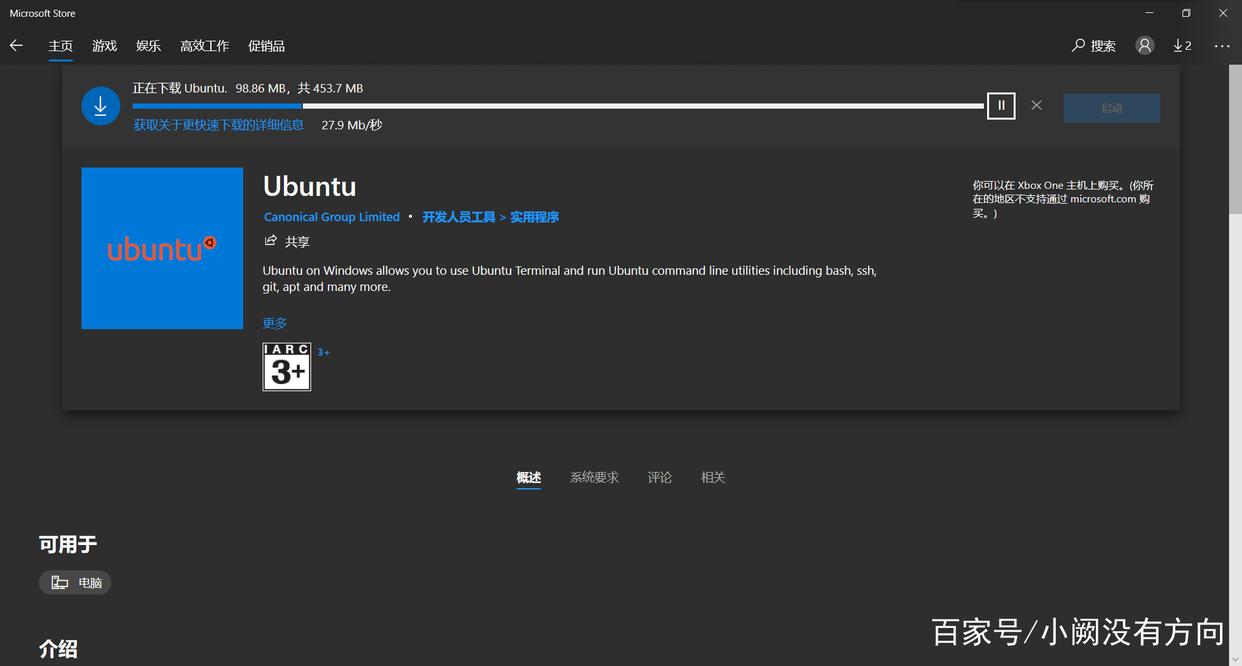Viewport: 1242px width, 666px height.
Task: Open downloads queue showing 2
Action: point(1182,46)
